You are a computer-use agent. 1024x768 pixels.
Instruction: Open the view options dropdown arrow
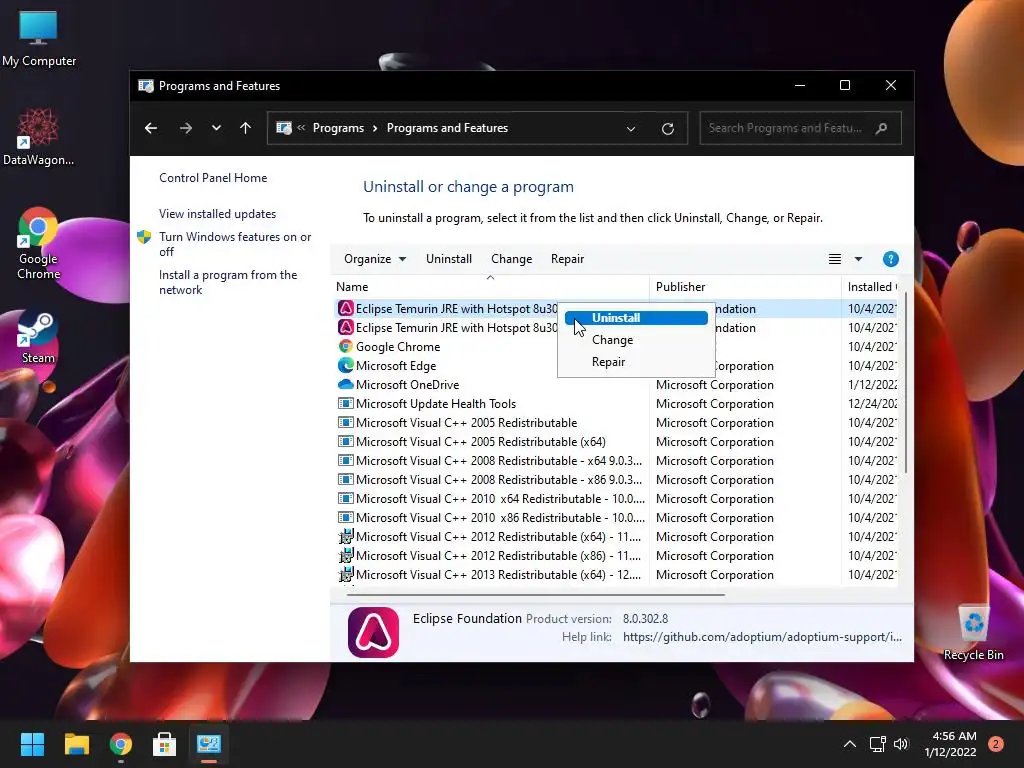tap(858, 259)
